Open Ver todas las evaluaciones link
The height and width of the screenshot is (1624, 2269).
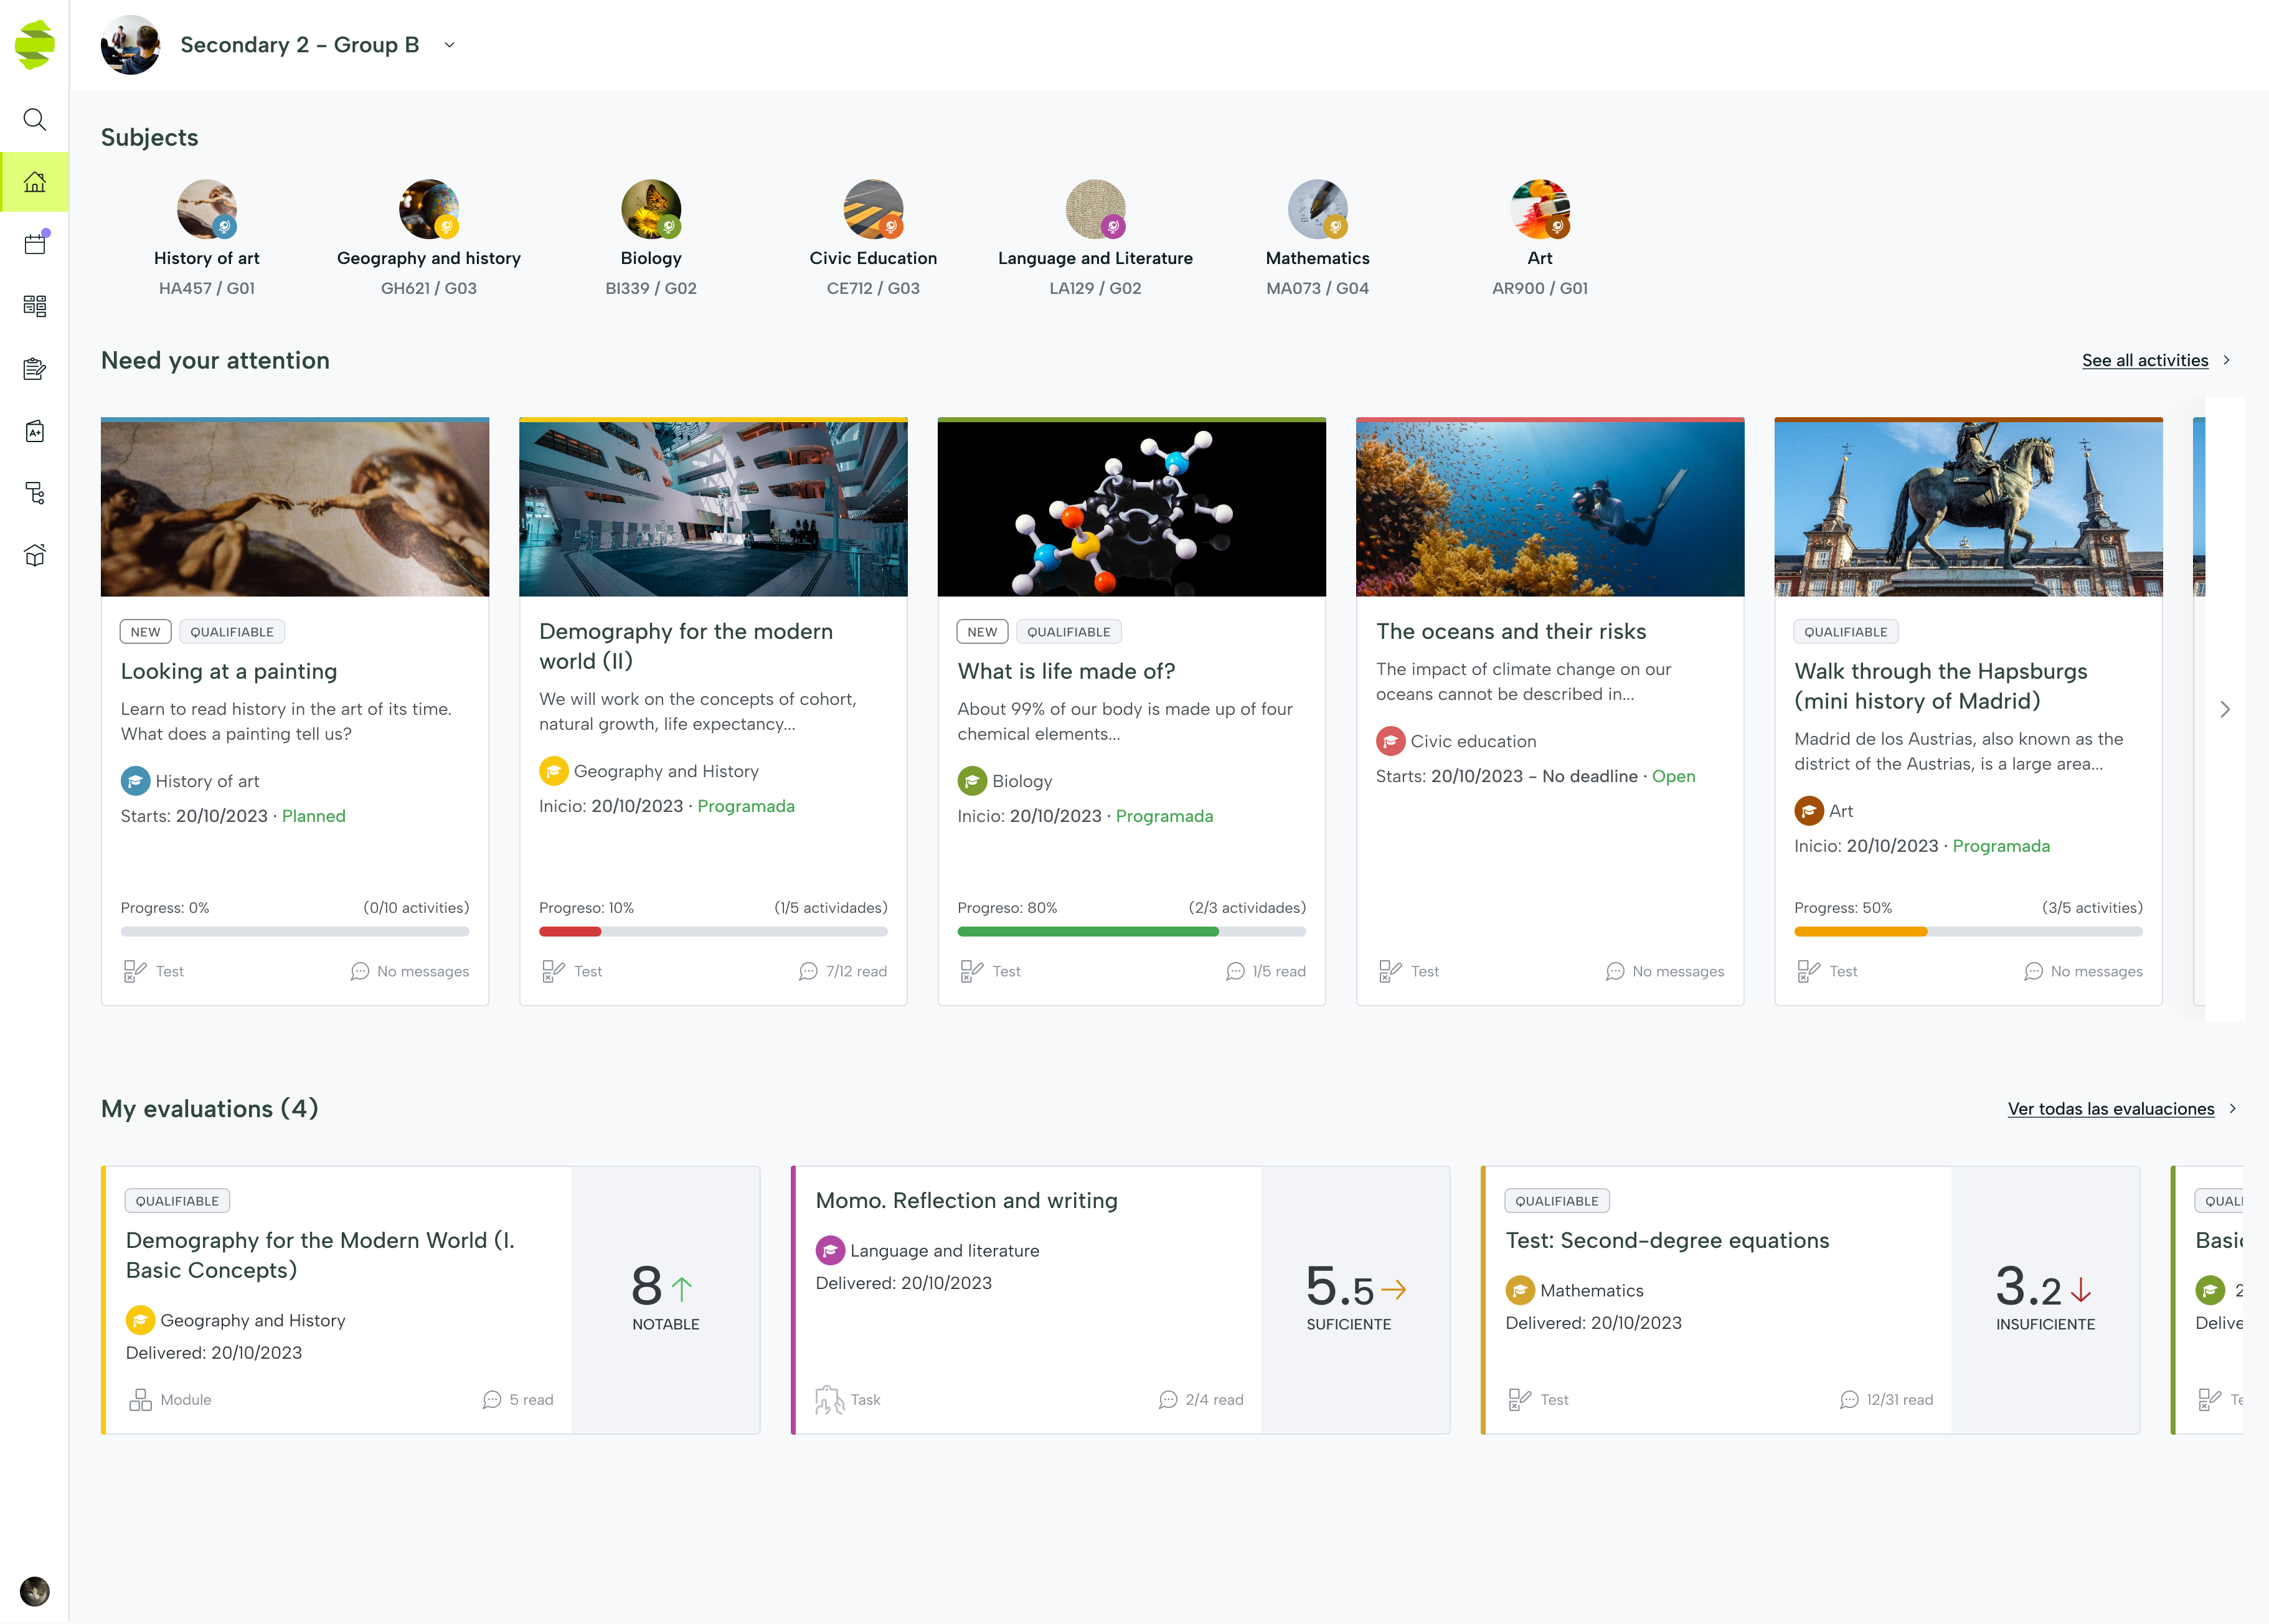click(x=2110, y=1108)
